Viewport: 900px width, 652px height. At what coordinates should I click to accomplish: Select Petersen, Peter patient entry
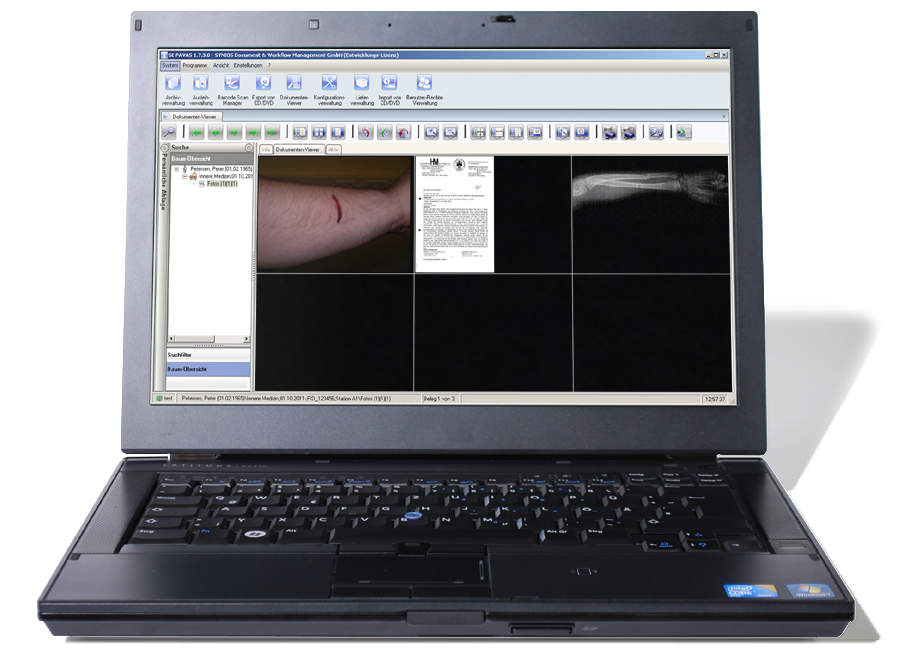coord(221,169)
